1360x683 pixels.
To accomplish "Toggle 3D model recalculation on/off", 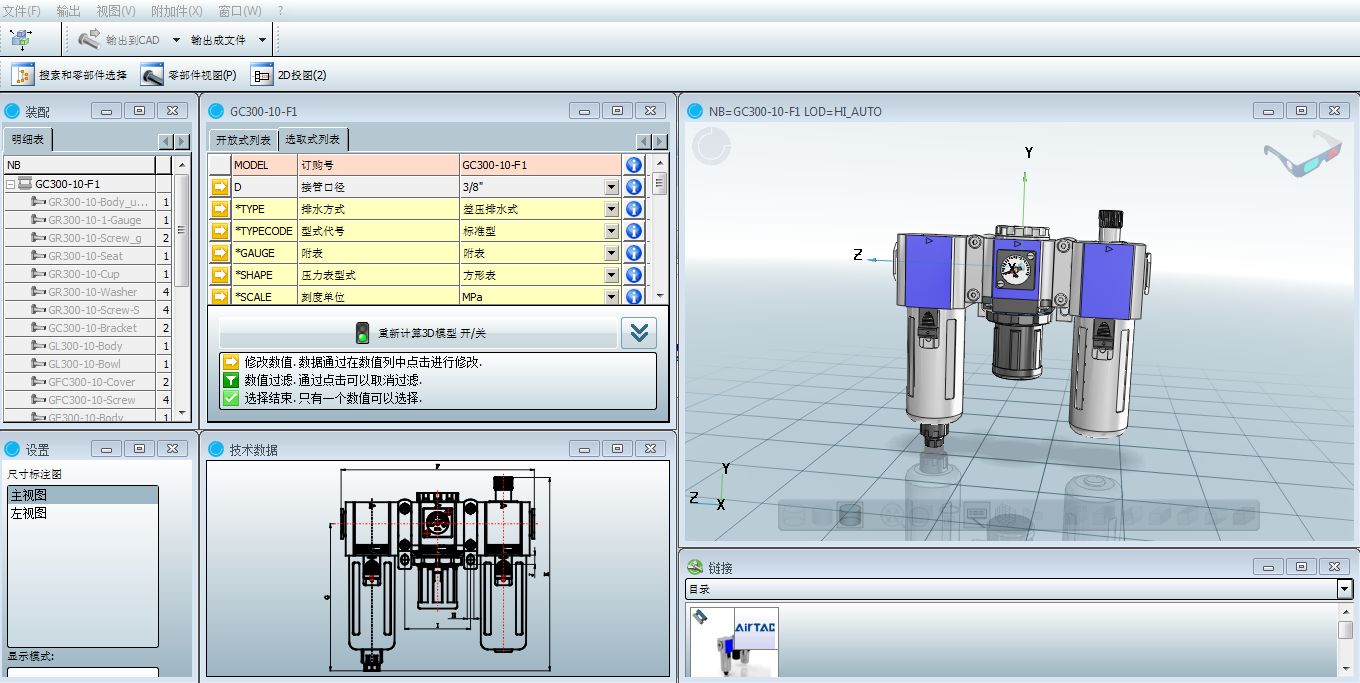I will [x=418, y=333].
